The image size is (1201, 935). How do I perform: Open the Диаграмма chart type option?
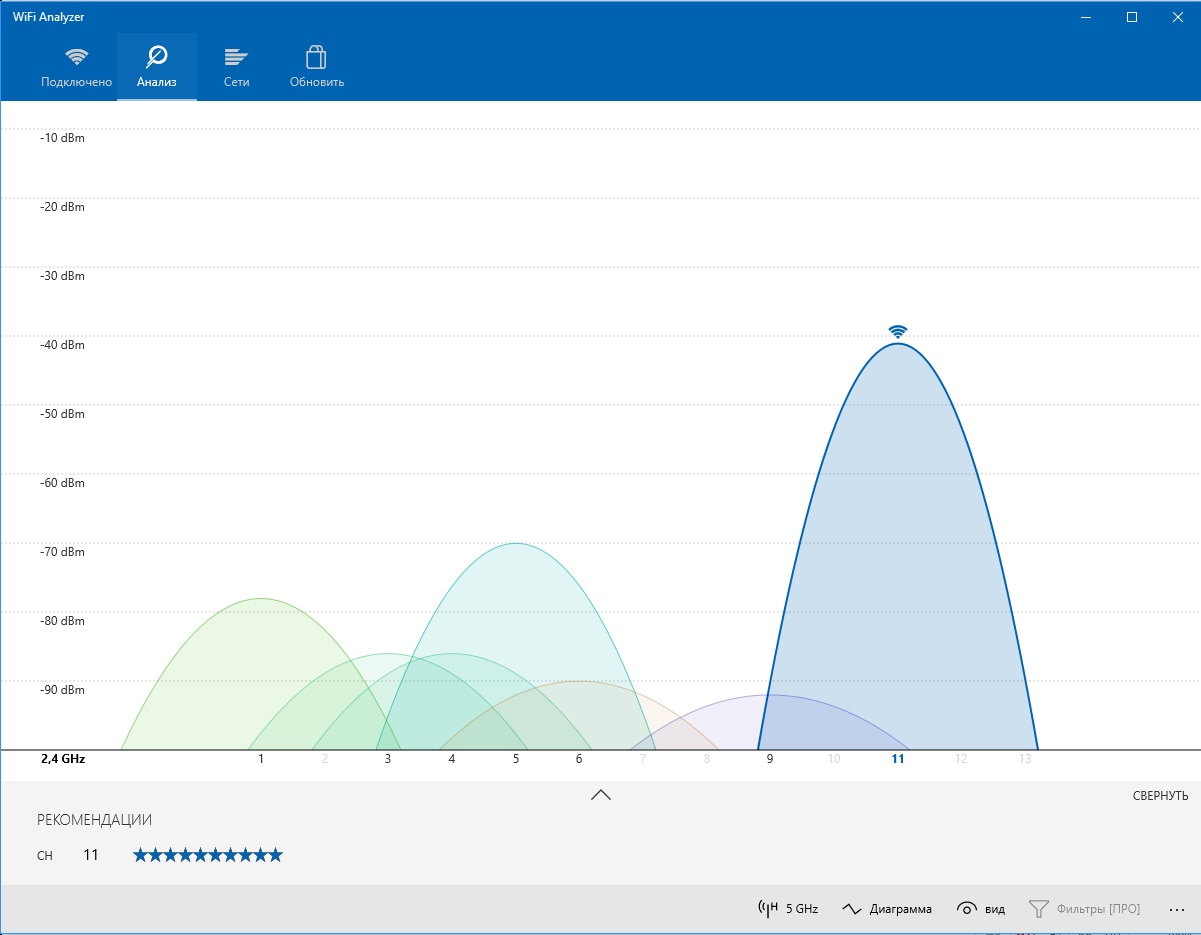(887, 909)
